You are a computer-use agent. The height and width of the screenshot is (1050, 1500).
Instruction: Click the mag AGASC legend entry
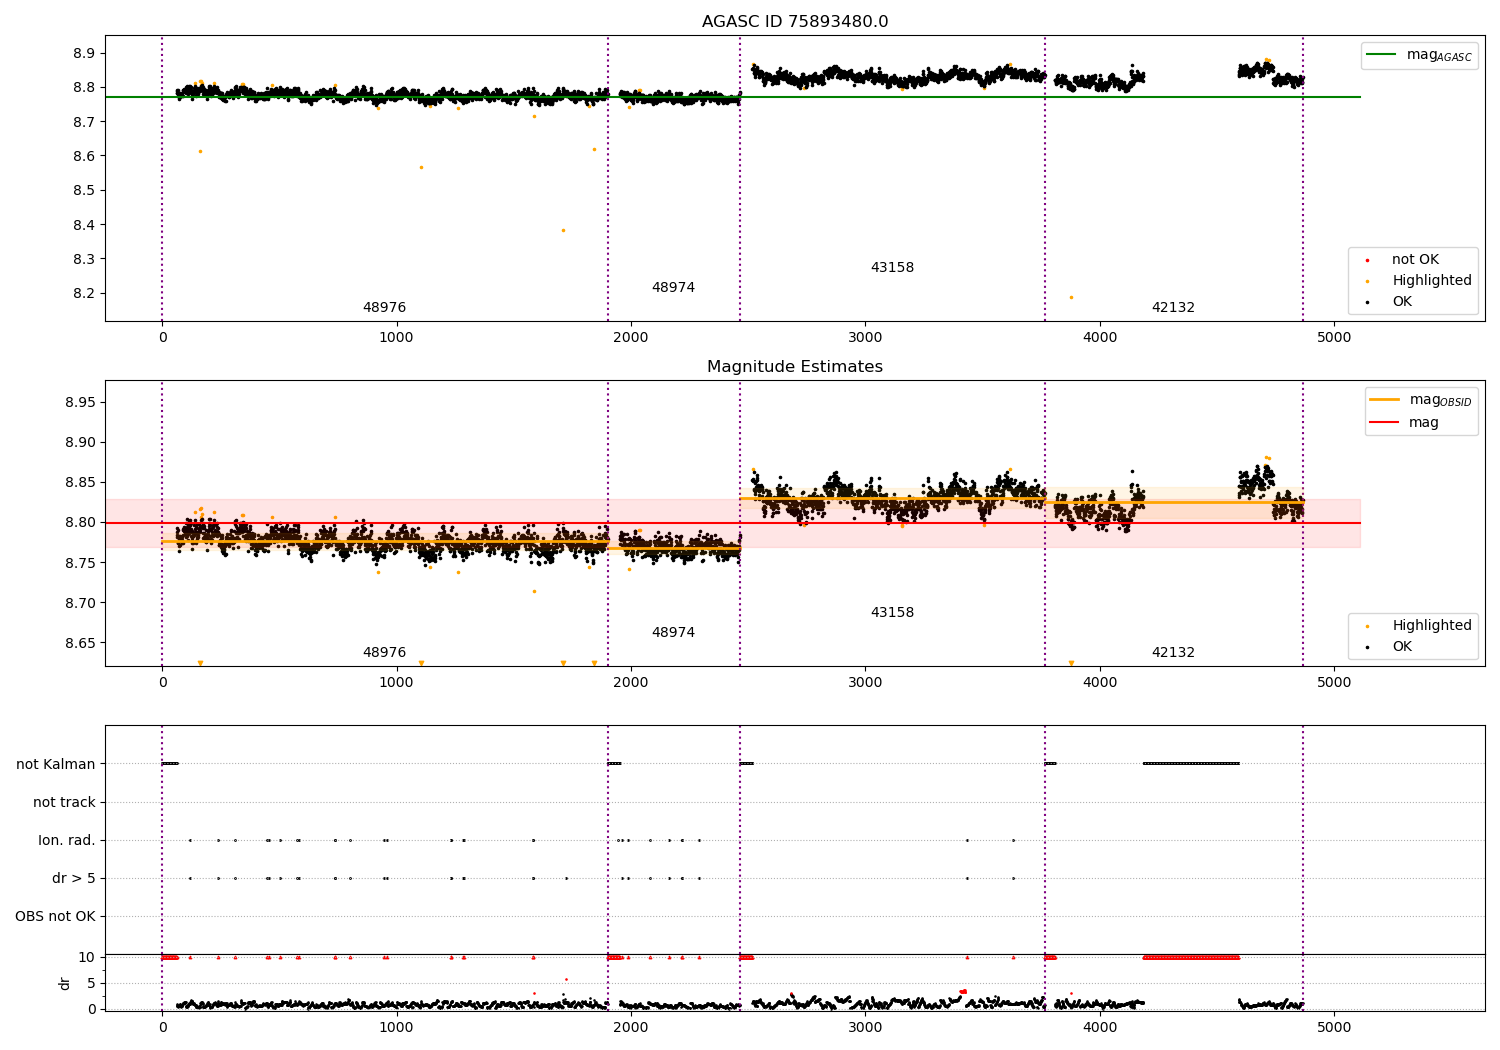(1419, 55)
